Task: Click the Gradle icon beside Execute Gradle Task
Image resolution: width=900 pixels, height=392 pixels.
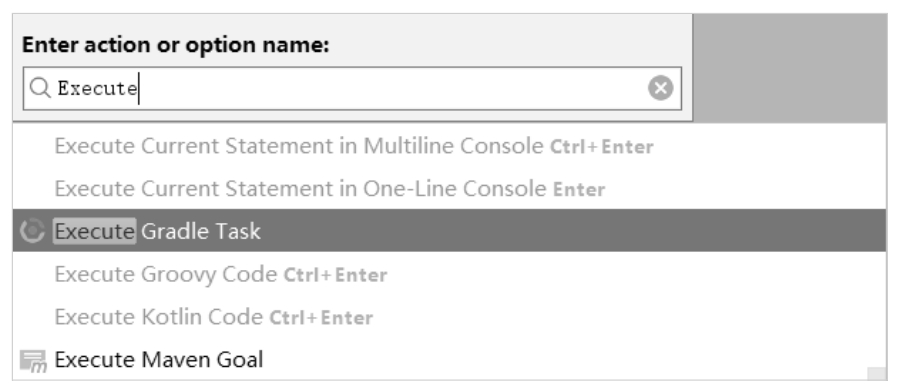Action: coord(32,231)
